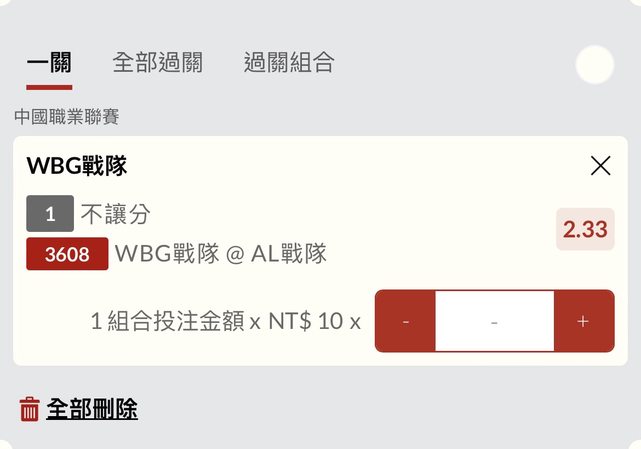Toggle the round white circle button

click(595, 65)
